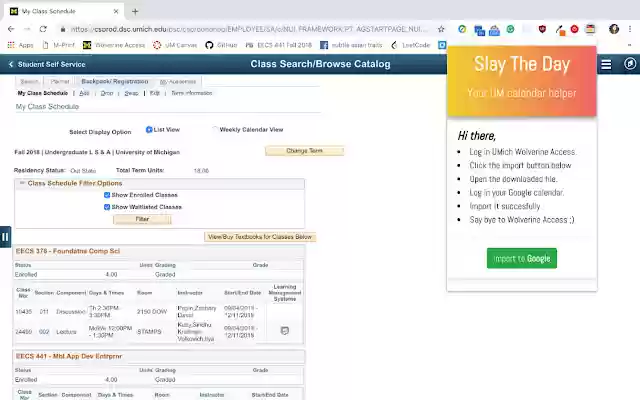The height and width of the screenshot is (400, 640).
Task: Open the red Pocket extension icon
Action: click(x=574, y=29)
